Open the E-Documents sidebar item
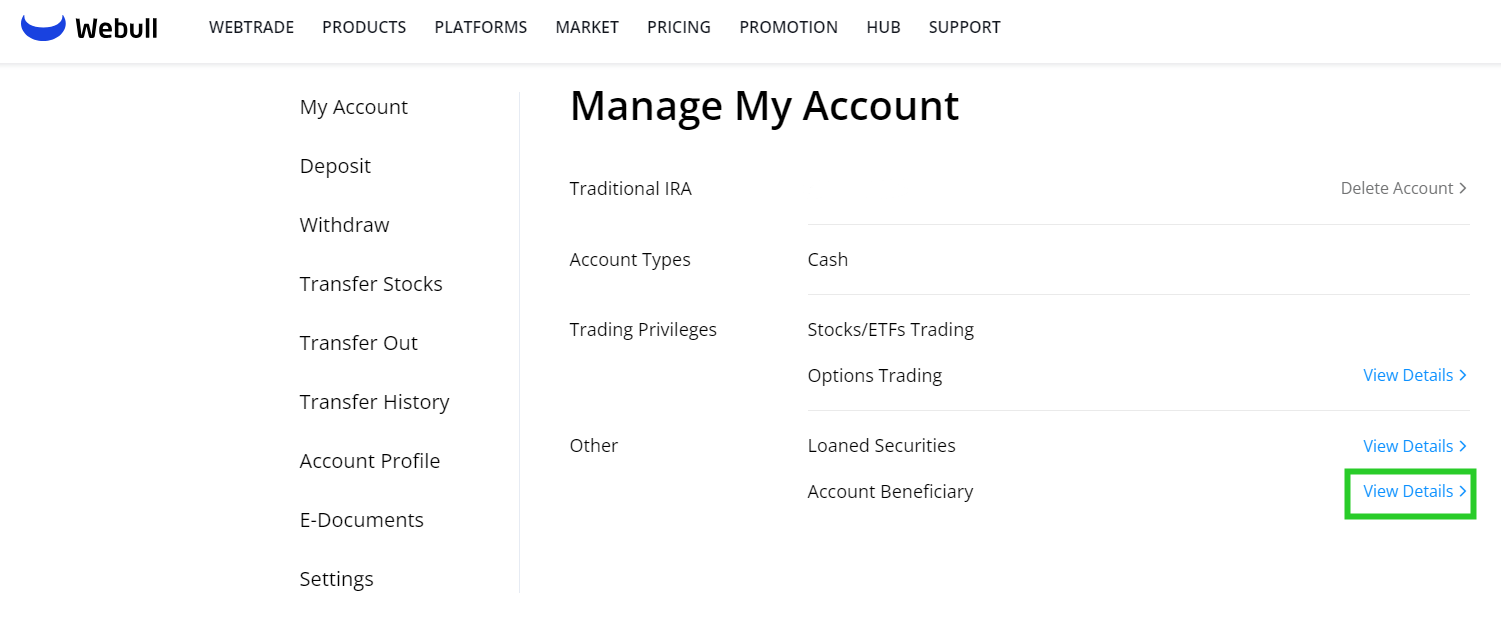The height and width of the screenshot is (617, 1501). [x=362, y=520]
